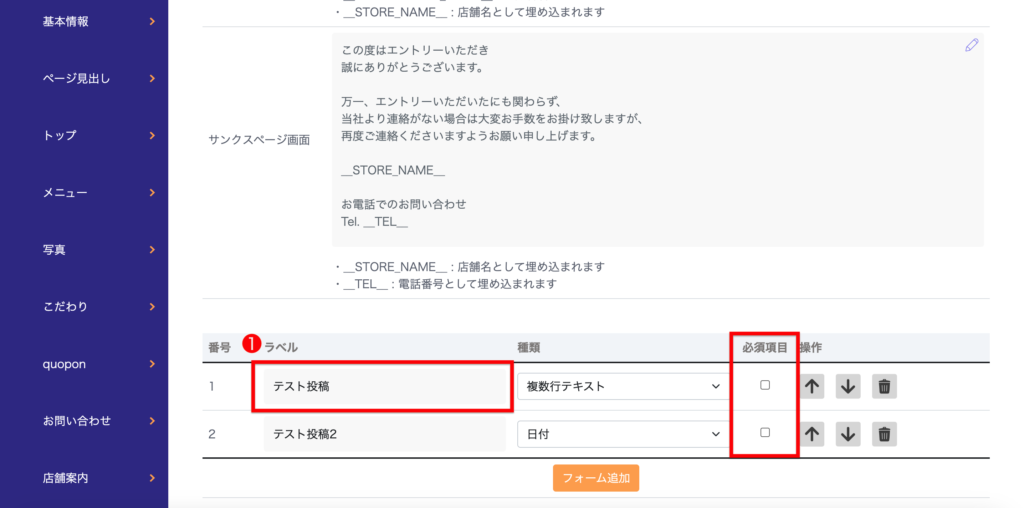Expand the お問い合わせ sidebar chevron
1024x508 pixels.
point(152,421)
